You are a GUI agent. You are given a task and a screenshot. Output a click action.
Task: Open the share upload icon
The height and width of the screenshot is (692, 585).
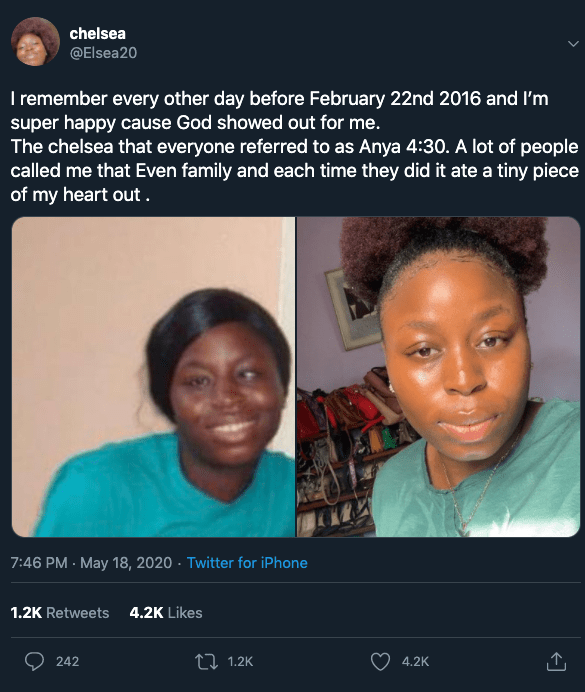pos(556,661)
